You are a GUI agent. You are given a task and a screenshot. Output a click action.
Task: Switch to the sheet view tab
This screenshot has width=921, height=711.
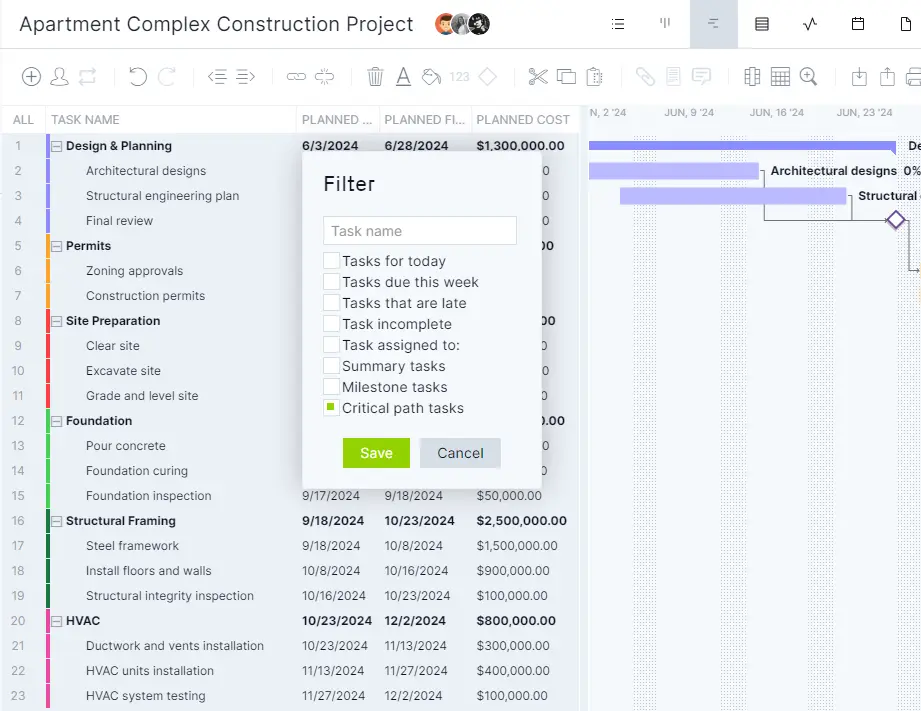point(762,24)
